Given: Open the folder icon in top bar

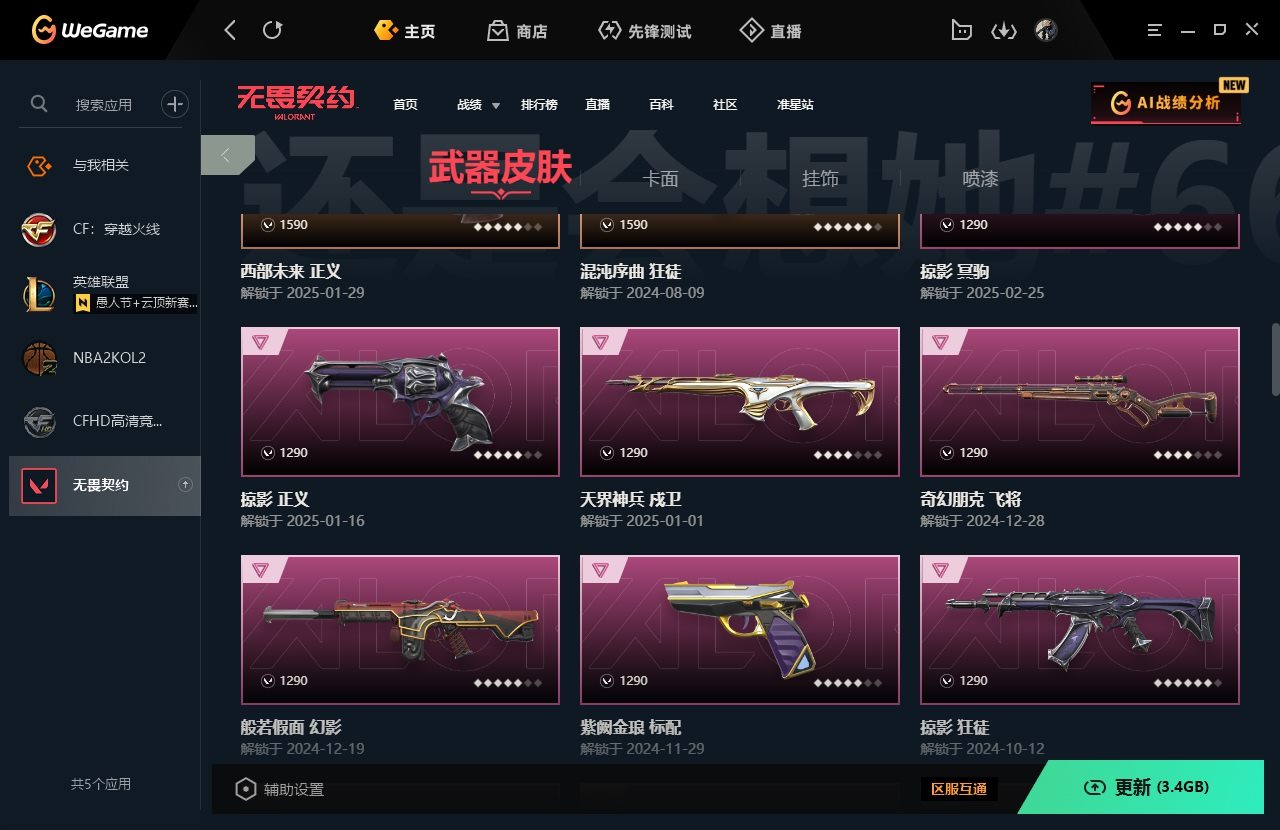Looking at the screenshot, I should coord(961,31).
